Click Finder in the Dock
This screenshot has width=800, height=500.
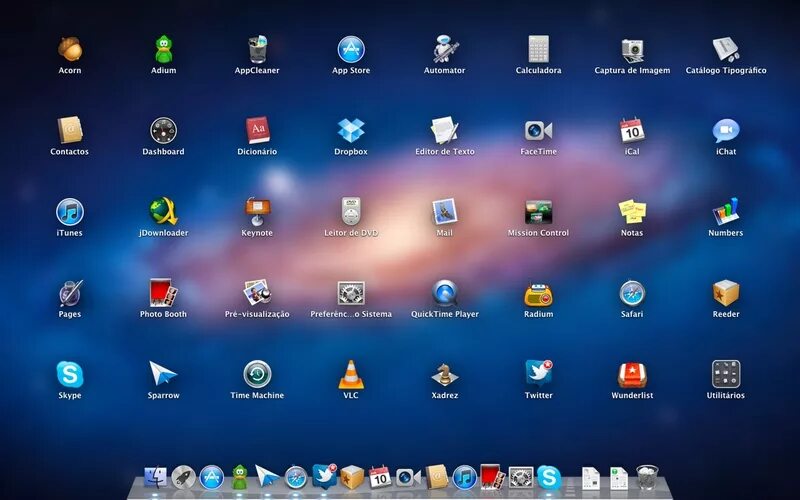(x=155, y=478)
